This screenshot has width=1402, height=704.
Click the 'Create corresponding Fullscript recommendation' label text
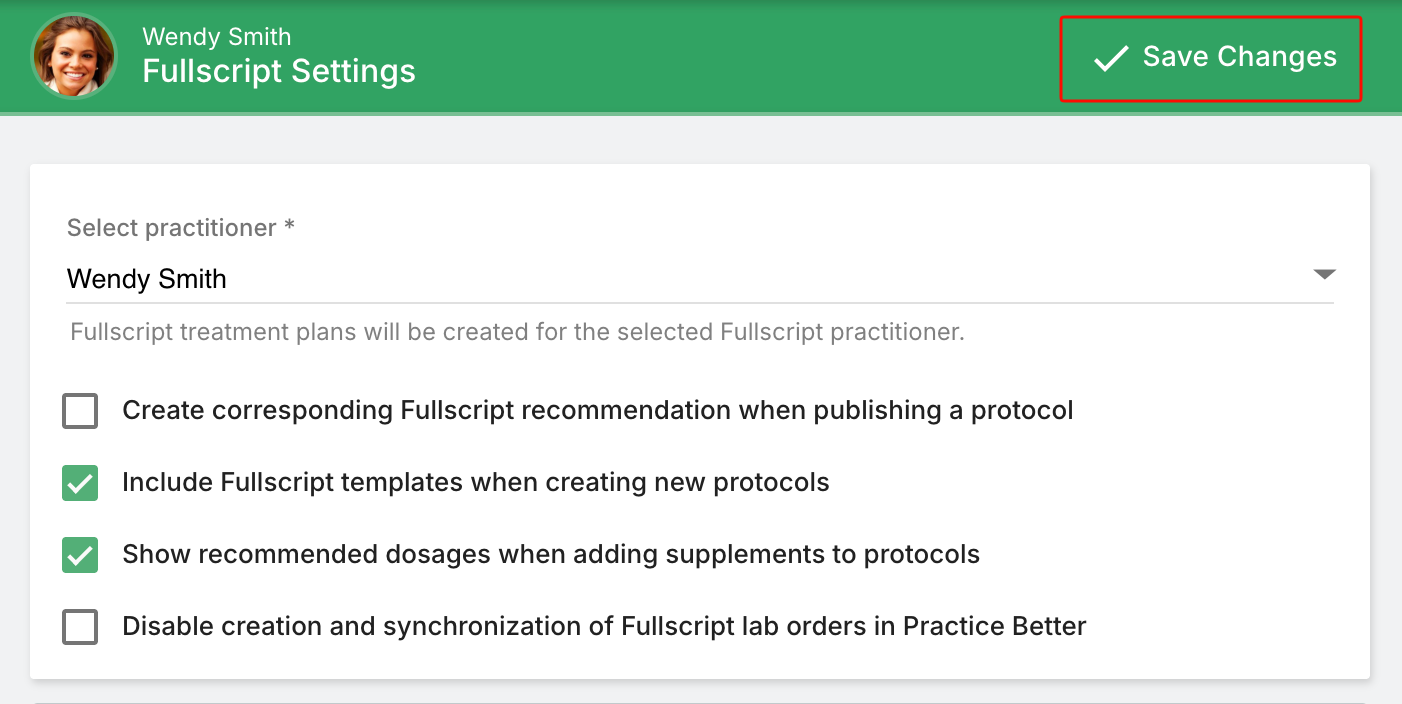tap(597, 411)
